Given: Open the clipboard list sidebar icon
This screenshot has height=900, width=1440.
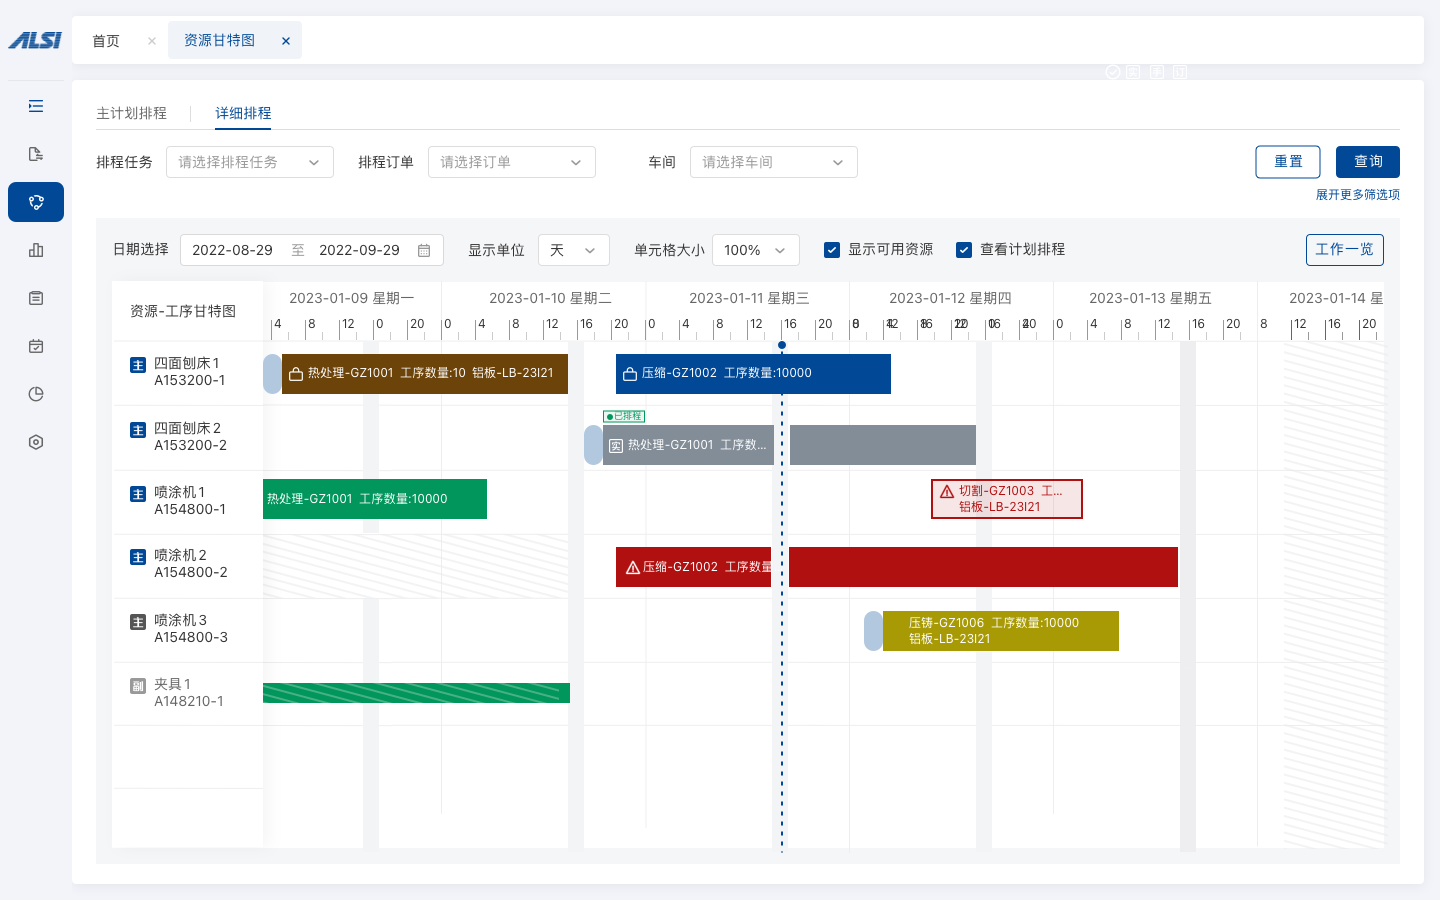Looking at the screenshot, I should point(36,298).
